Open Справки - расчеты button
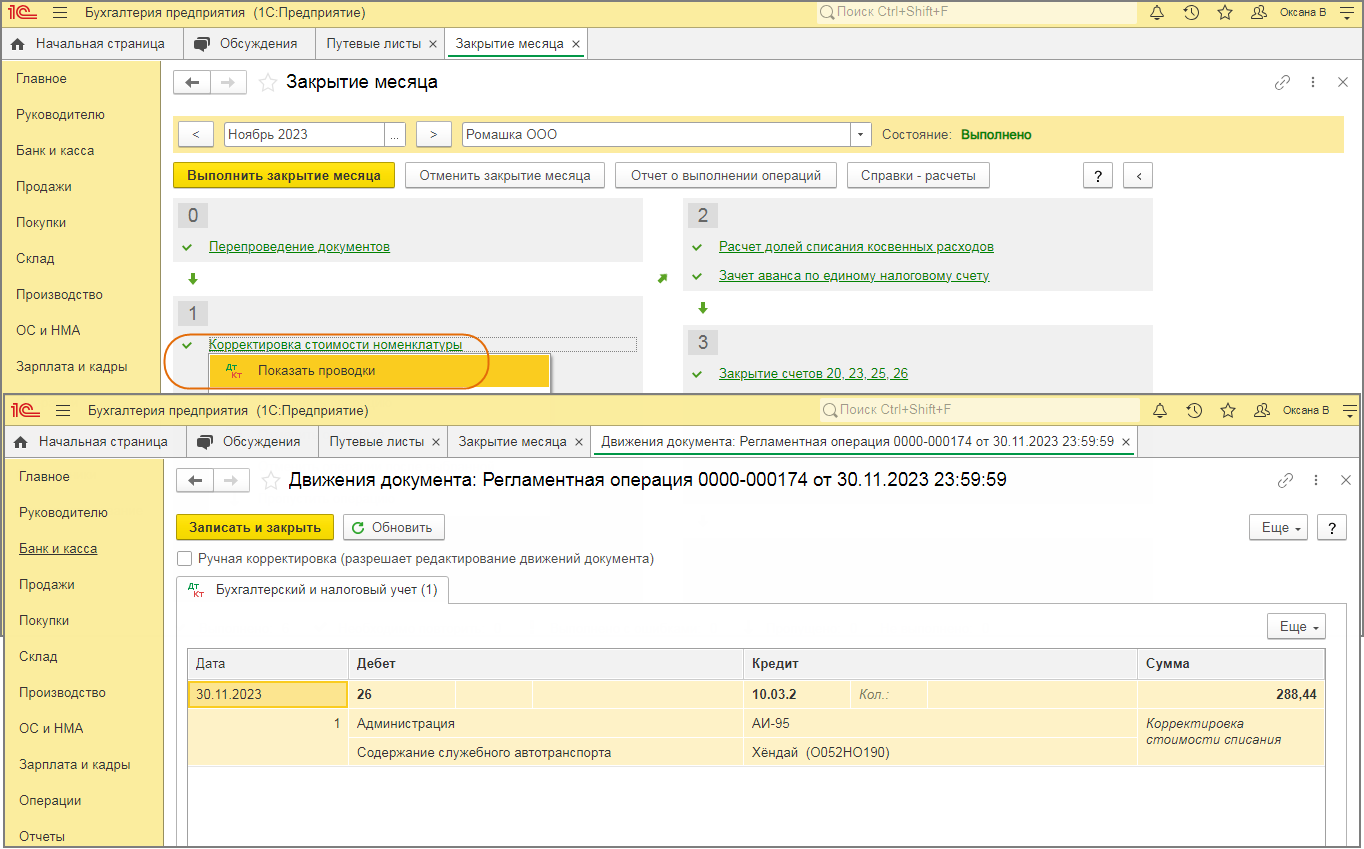This screenshot has width=1364, height=849. click(x=918, y=175)
